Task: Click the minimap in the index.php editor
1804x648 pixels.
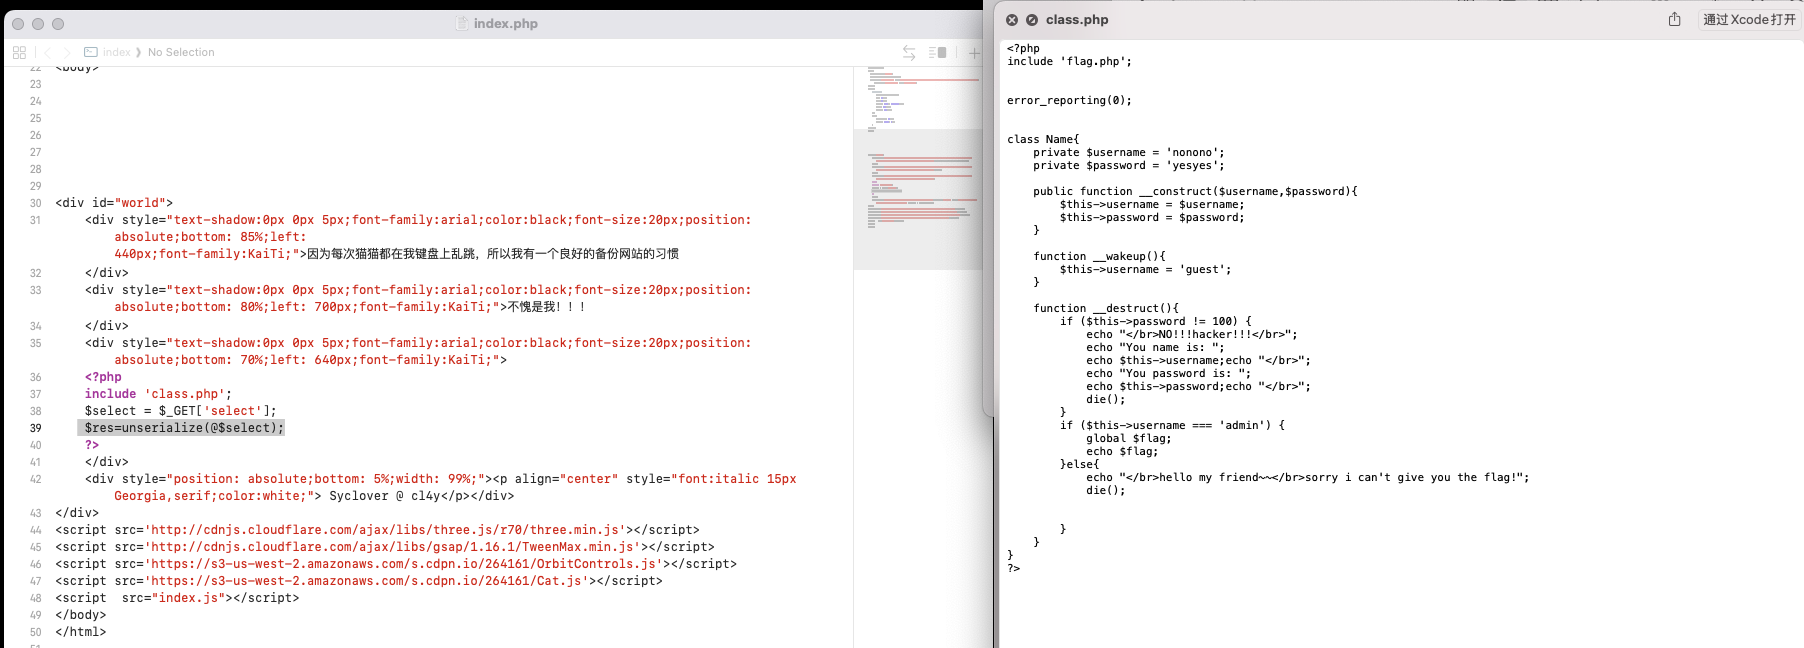Action: pos(918,170)
